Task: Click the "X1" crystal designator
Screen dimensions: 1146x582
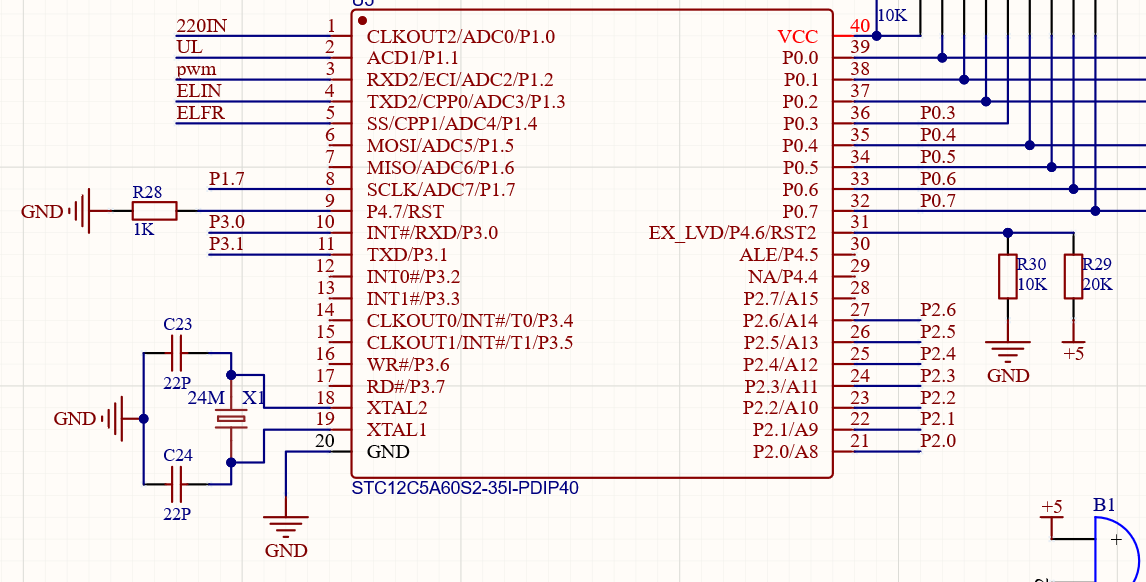Action: pyautogui.click(x=254, y=398)
